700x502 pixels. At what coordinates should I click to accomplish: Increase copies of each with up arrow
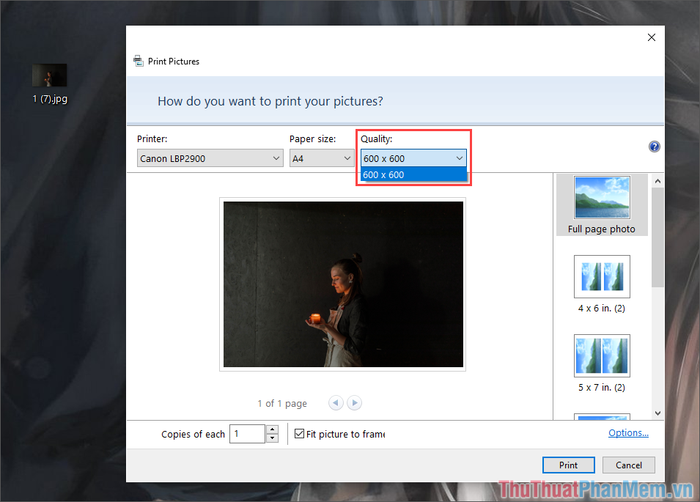click(272, 429)
